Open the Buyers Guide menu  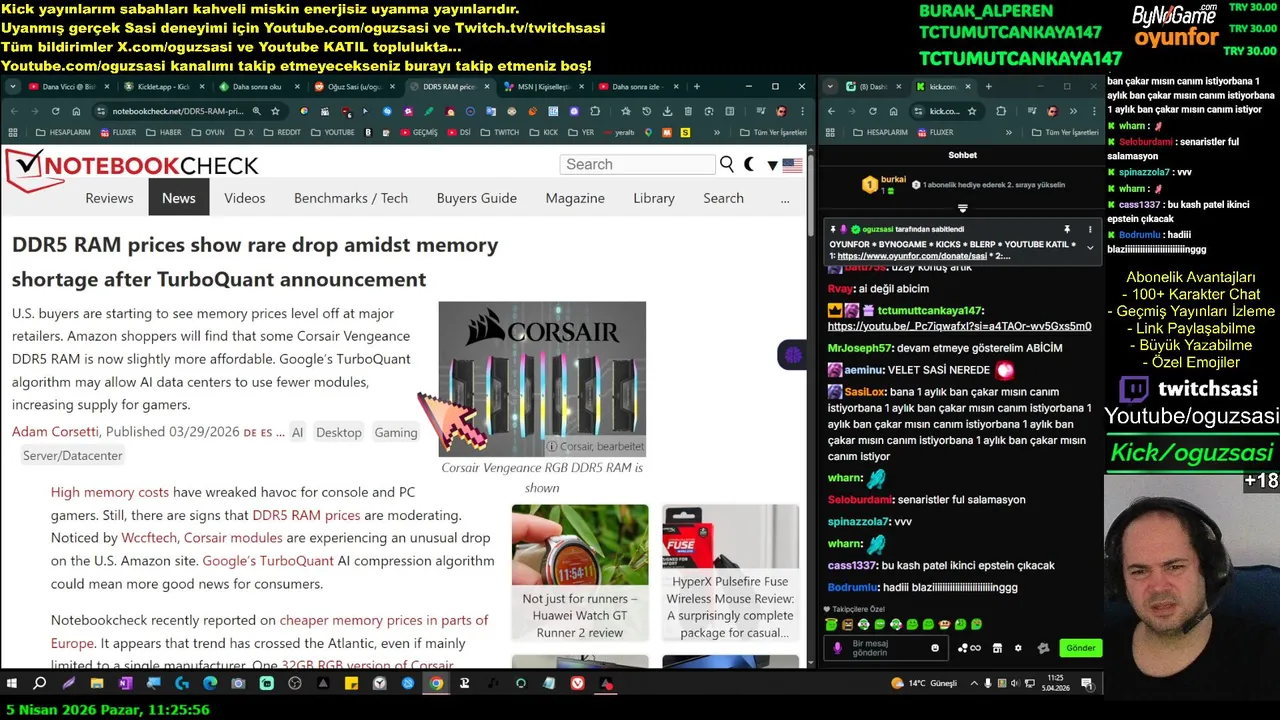(x=477, y=198)
